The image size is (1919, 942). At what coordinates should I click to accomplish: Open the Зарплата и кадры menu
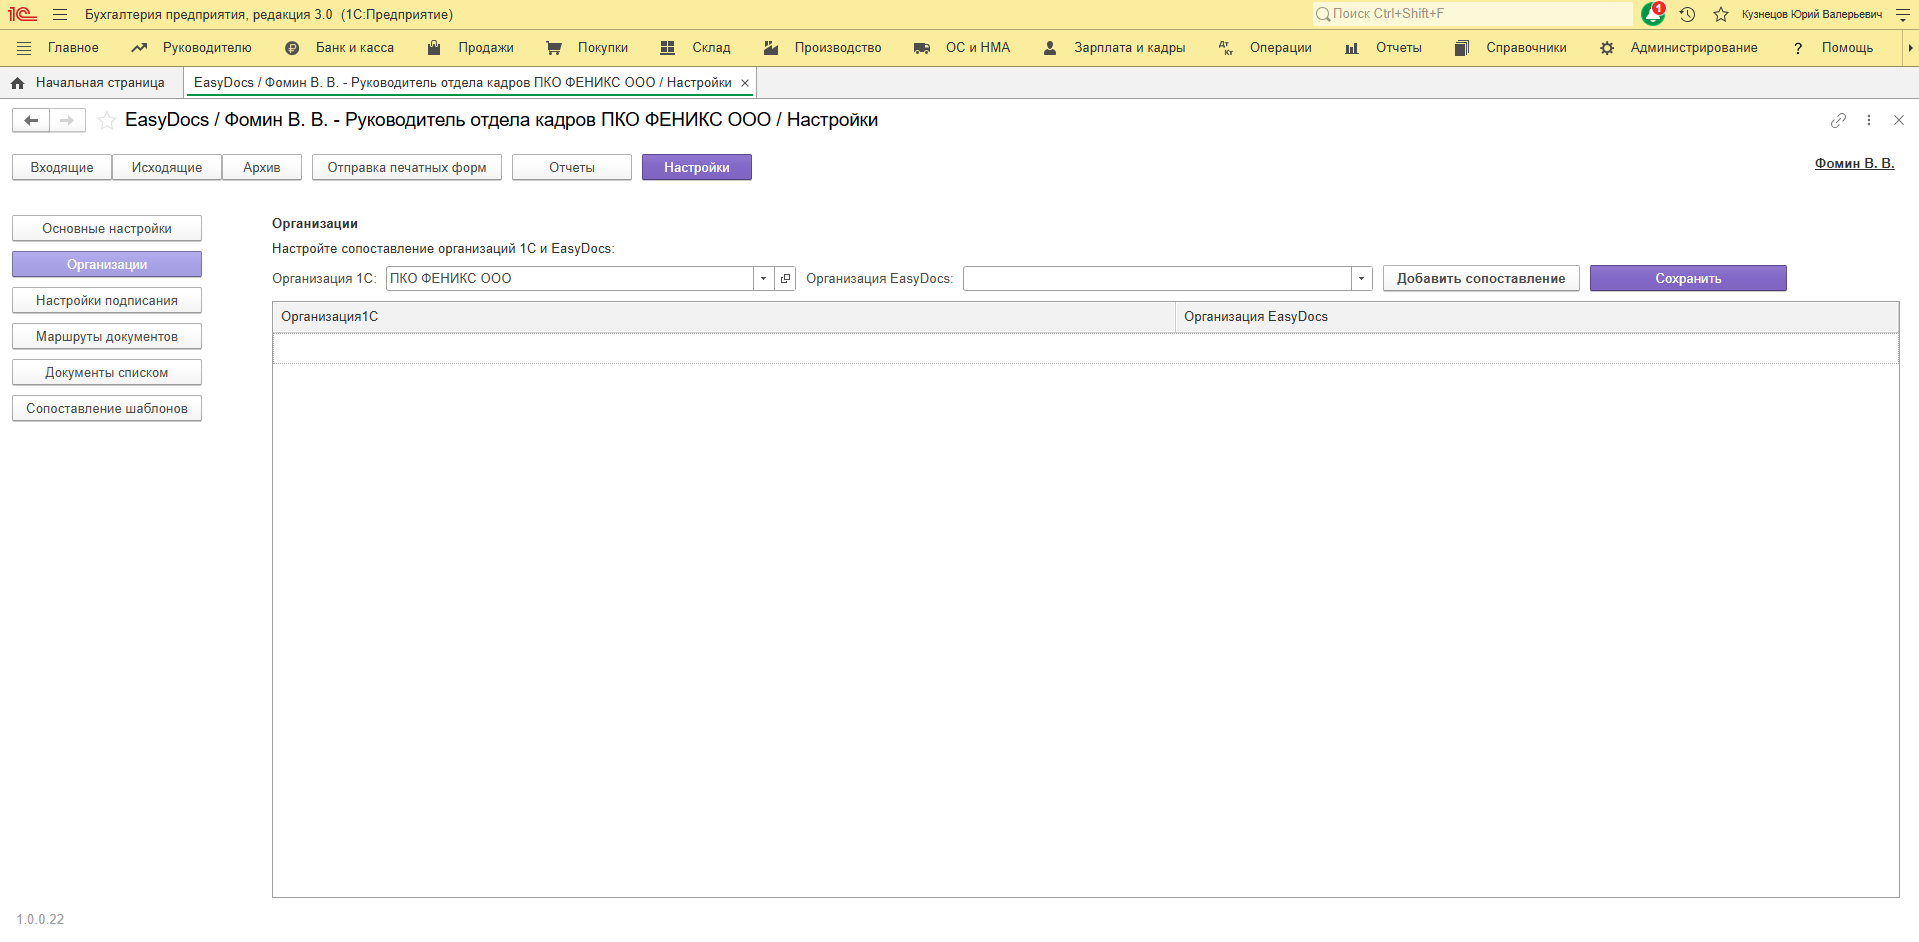point(1128,48)
